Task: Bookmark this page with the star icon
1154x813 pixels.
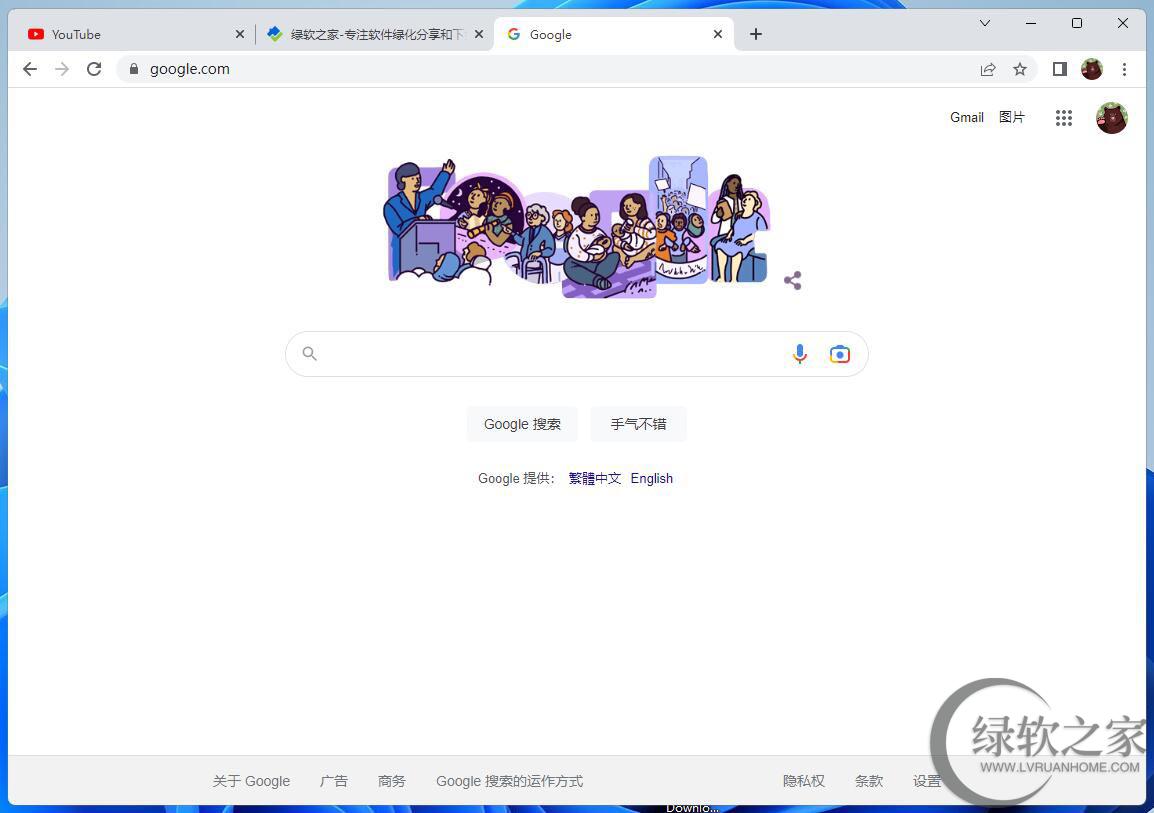Action: click(x=1020, y=69)
